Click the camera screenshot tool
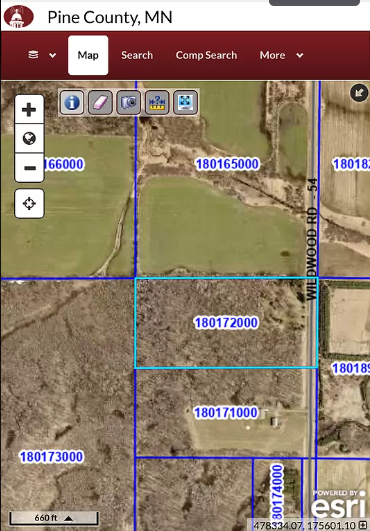This screenshot has width=370, height=531. [129, 102]
